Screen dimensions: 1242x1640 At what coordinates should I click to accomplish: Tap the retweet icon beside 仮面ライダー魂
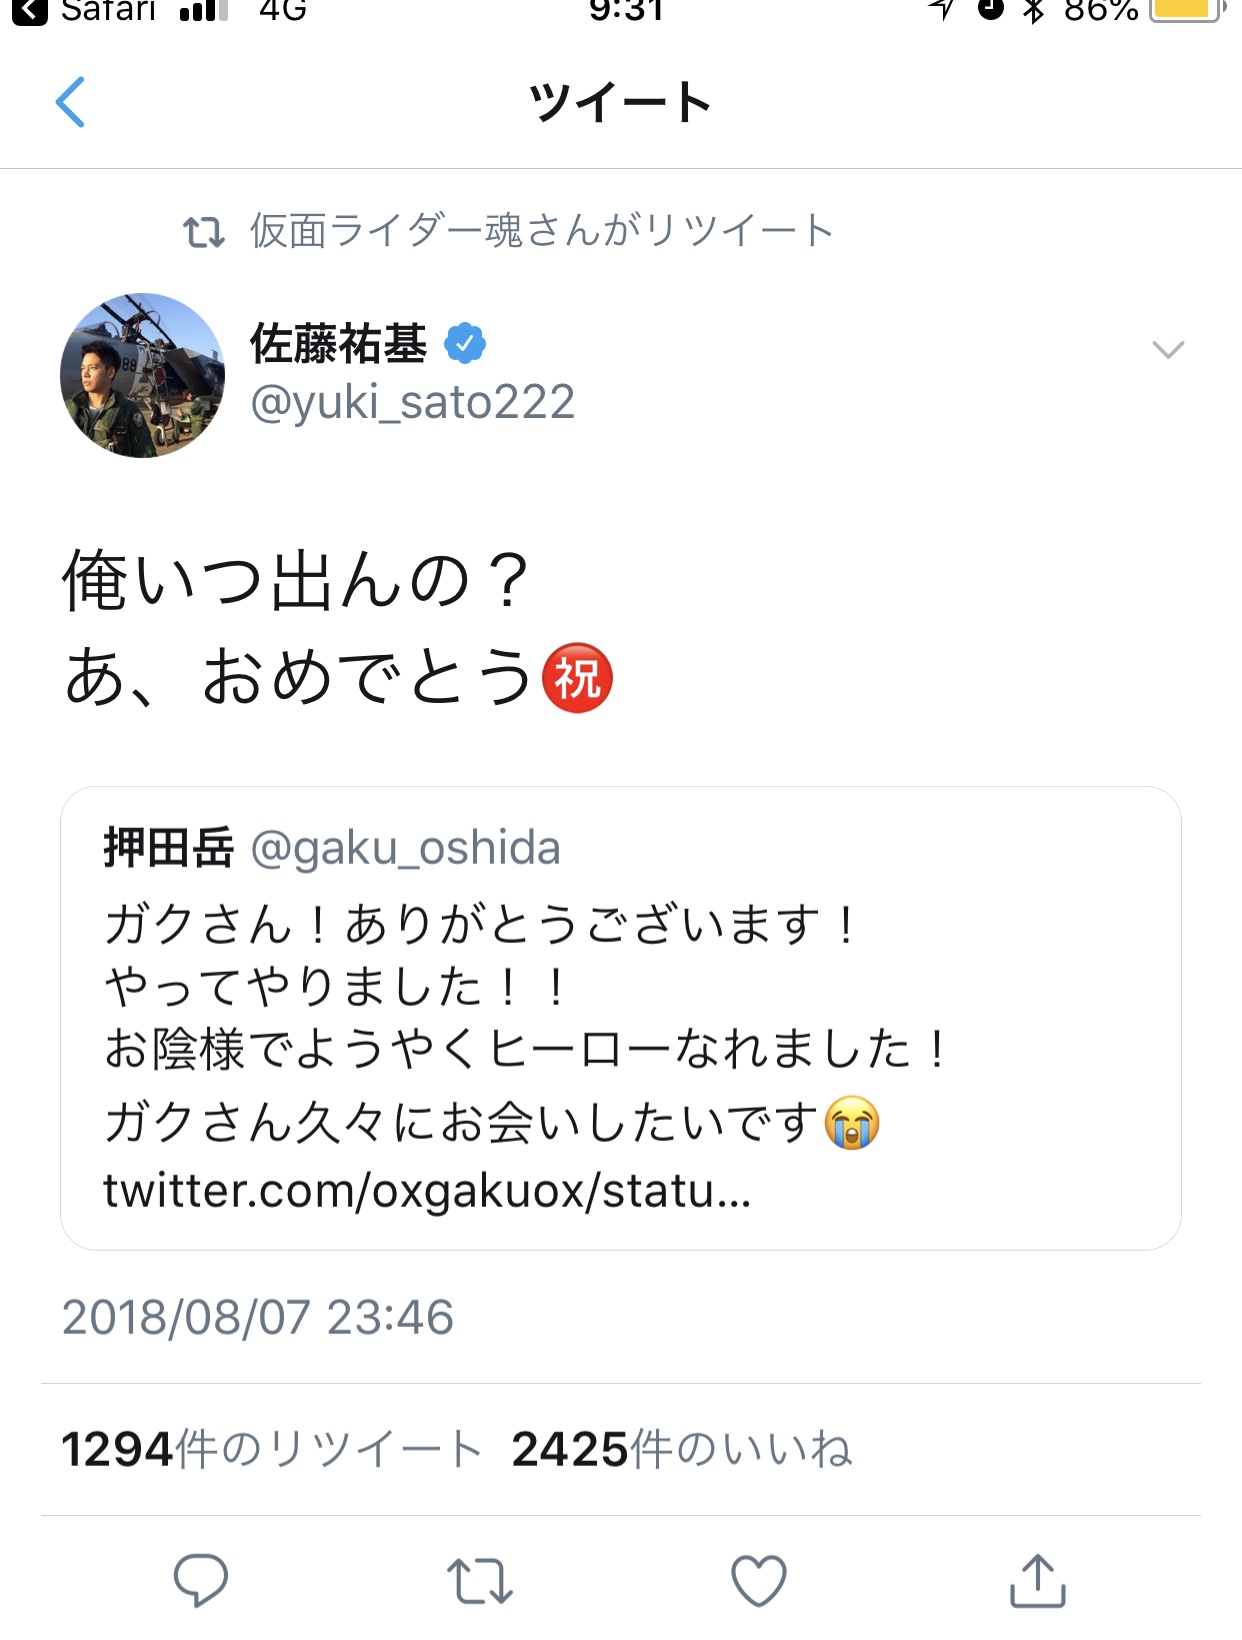coord(204,232)
